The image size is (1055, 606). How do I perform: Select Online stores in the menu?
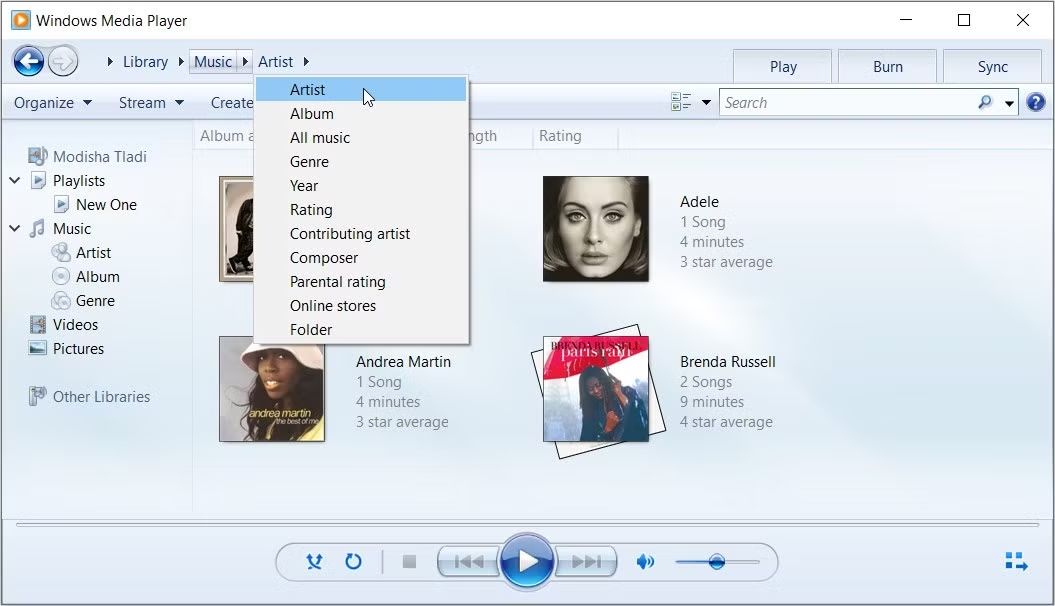point(361,306)
